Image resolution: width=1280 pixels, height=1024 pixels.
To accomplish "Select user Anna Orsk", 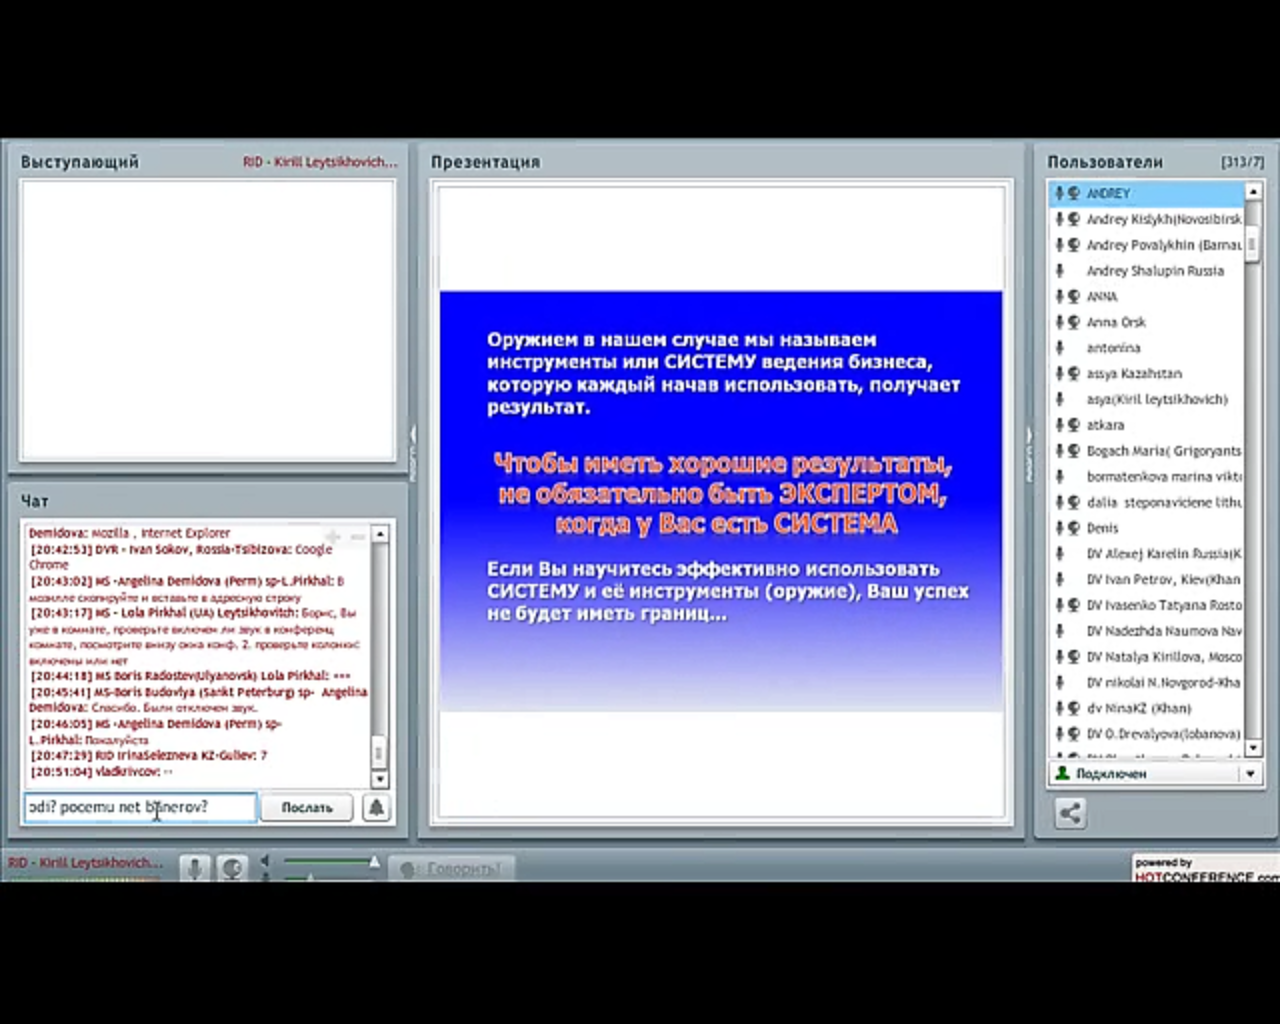I will click(1146, 322).
